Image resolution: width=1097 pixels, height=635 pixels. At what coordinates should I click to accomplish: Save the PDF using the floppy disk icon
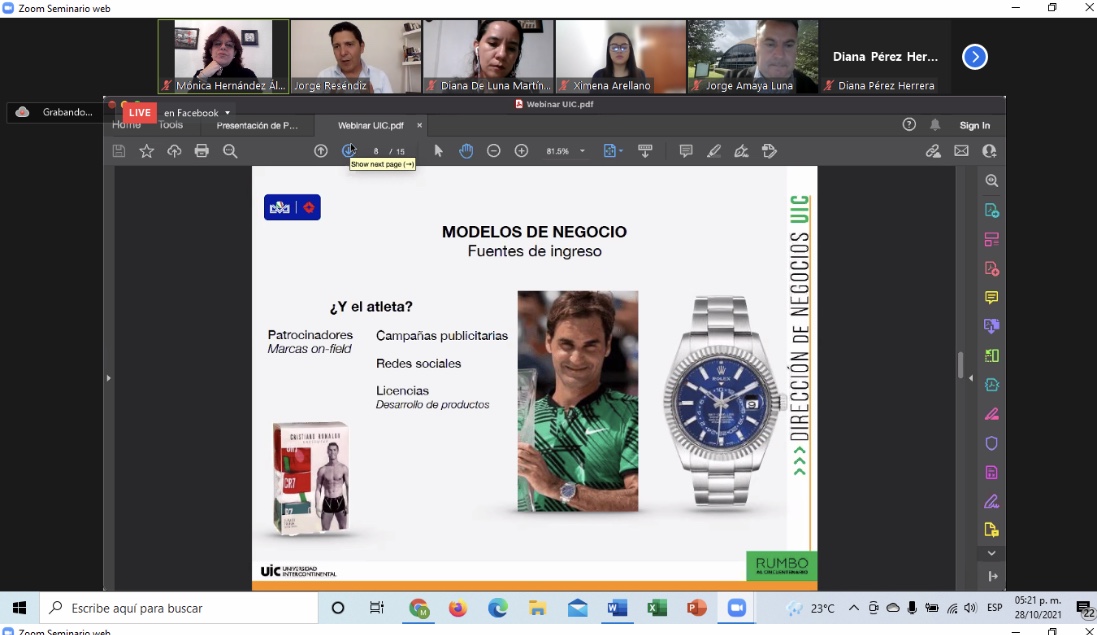pyautogui.click(x=119, y=151)
